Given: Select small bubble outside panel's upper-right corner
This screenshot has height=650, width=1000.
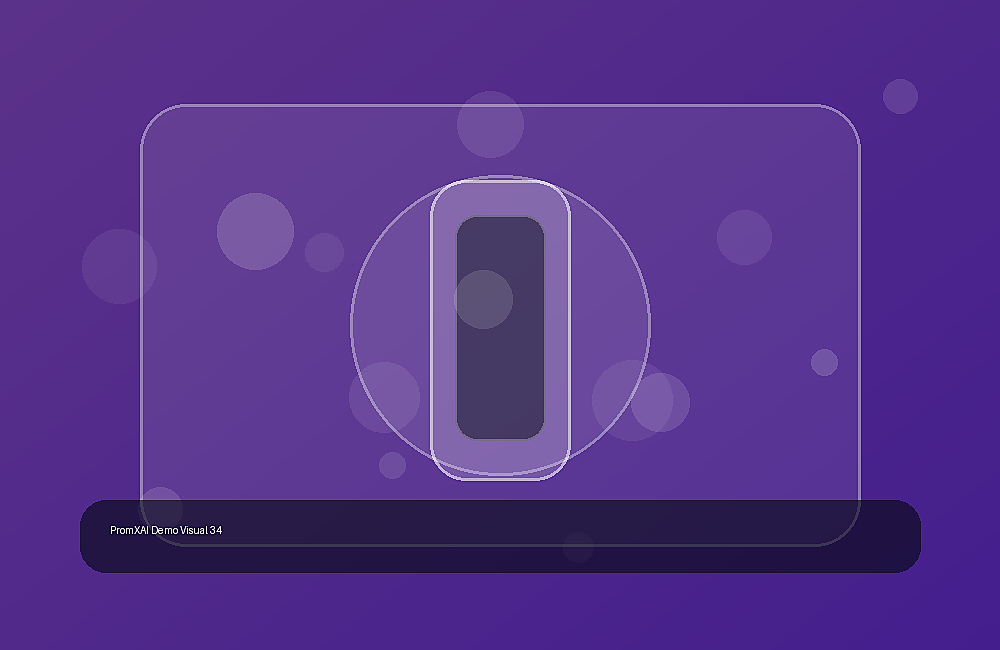Looking at the screenshot, I should [x=901, y=96].
